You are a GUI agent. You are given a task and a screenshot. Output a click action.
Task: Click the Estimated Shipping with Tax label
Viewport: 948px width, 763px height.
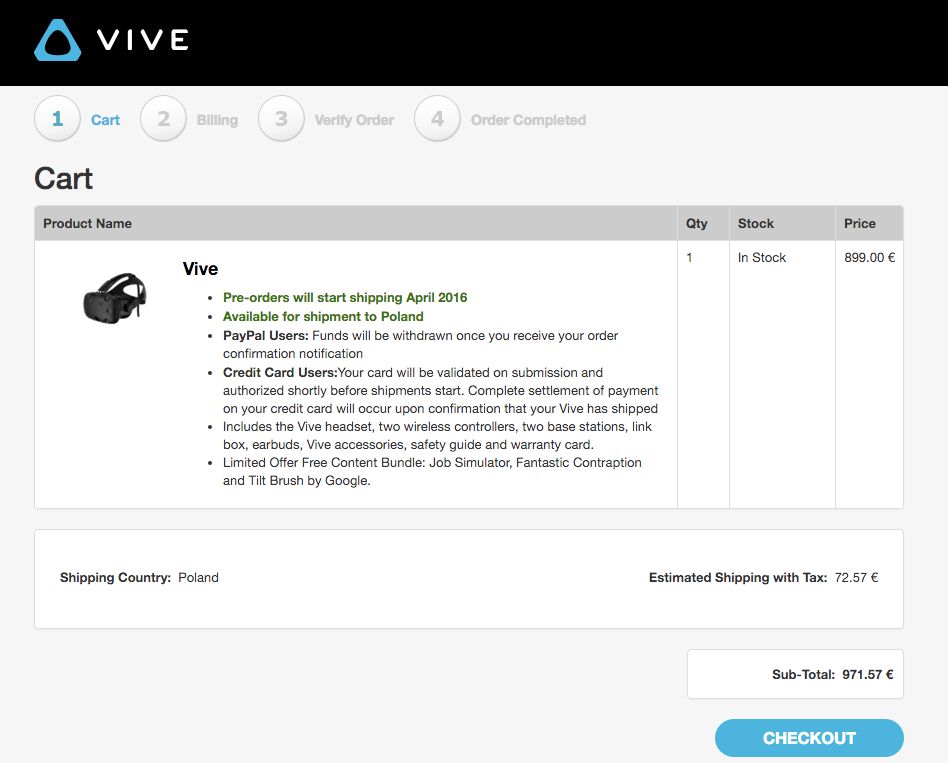click(x=738, y=577)
